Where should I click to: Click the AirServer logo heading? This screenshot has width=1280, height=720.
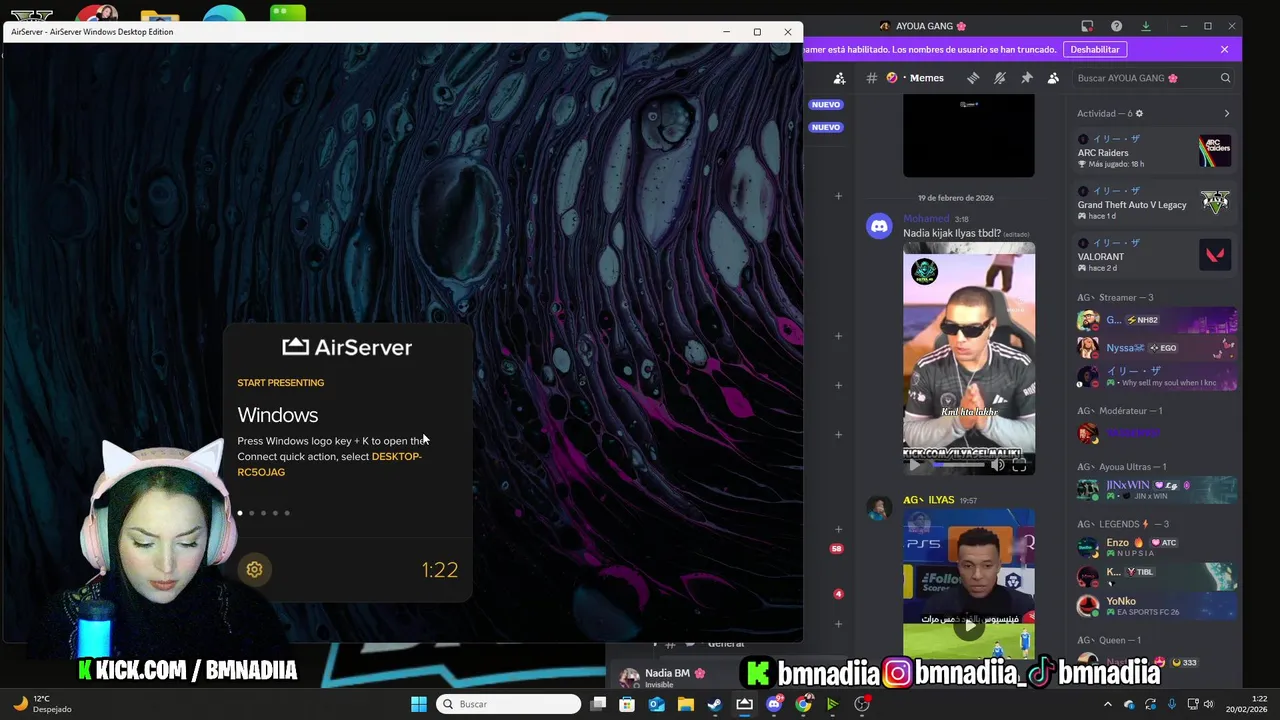point(347,347)
